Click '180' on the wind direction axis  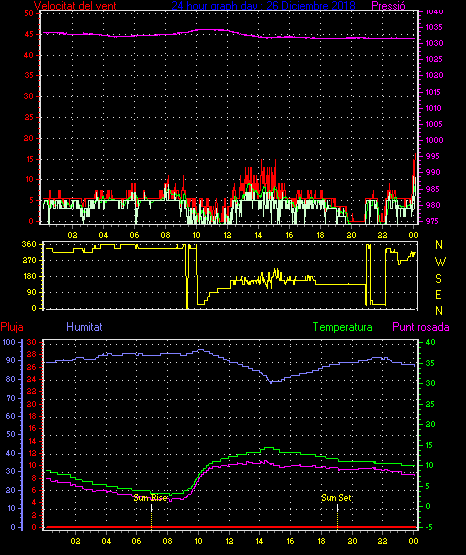coord(29,276)
